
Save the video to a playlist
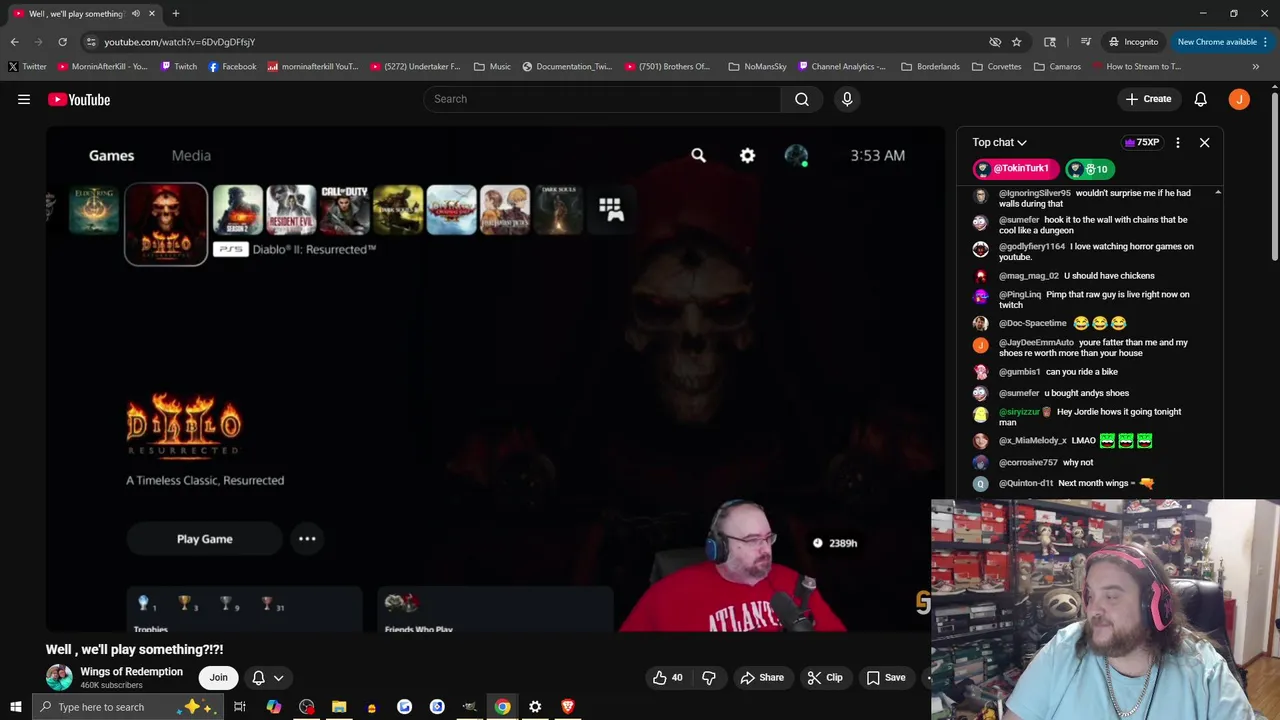click(x=886, y=677)
